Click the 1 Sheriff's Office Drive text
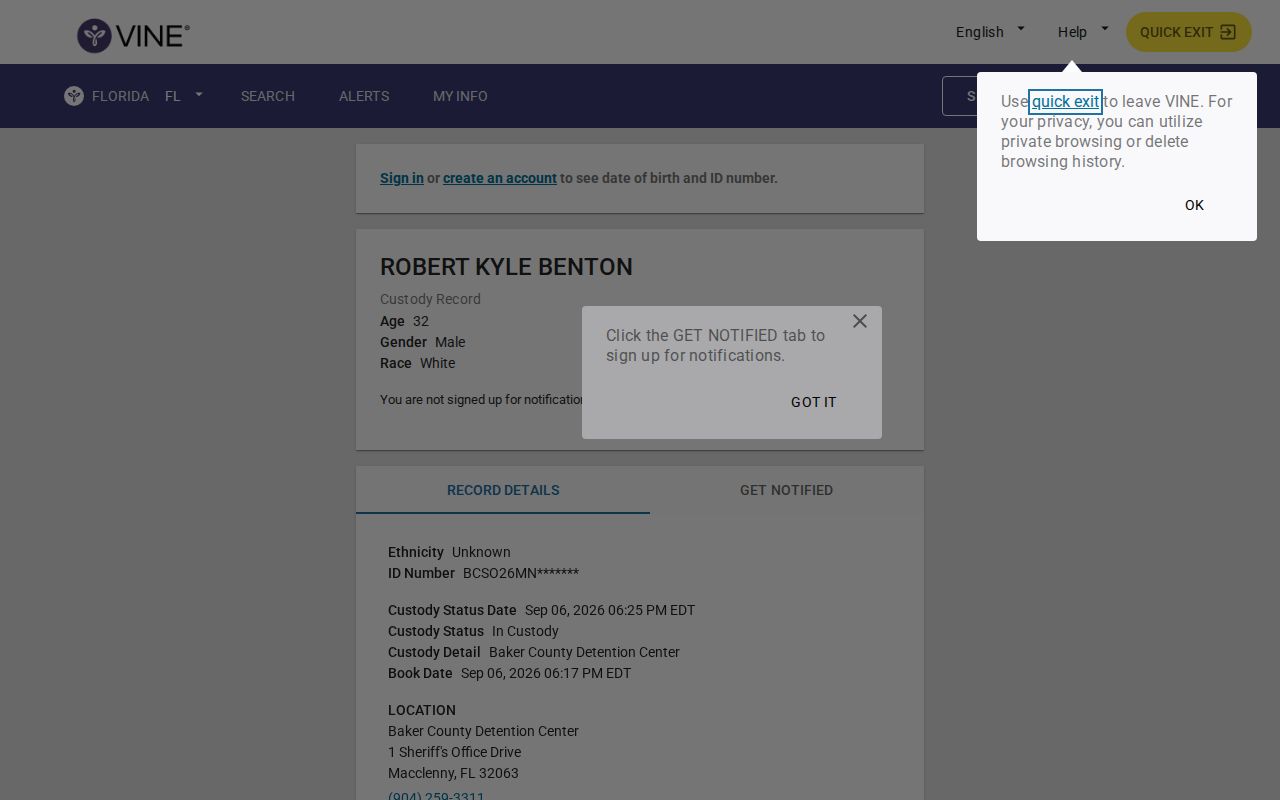This screenshot has height=800, width=1280. (454, 752)
